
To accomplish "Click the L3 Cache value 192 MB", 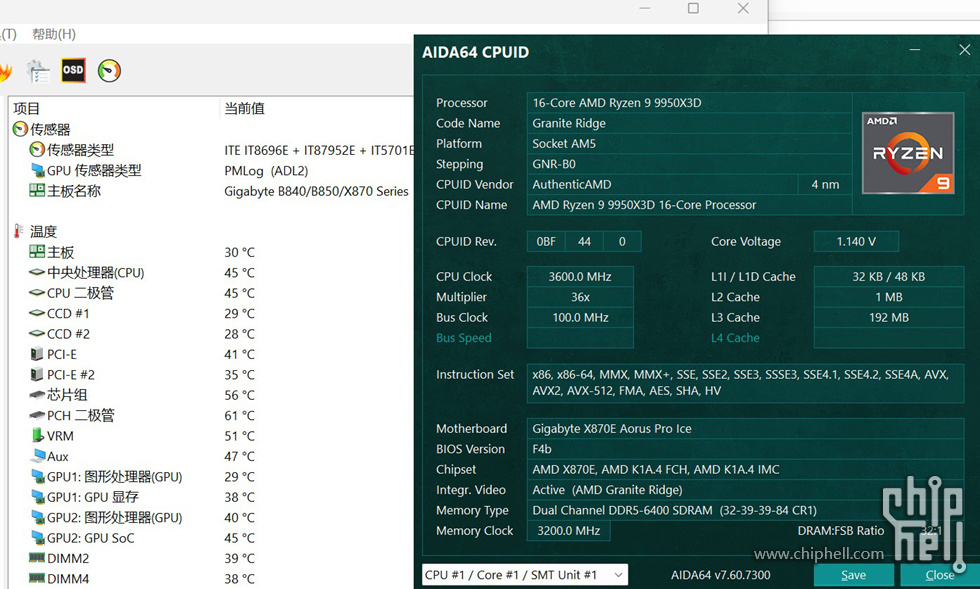I will tap(889, 318).
